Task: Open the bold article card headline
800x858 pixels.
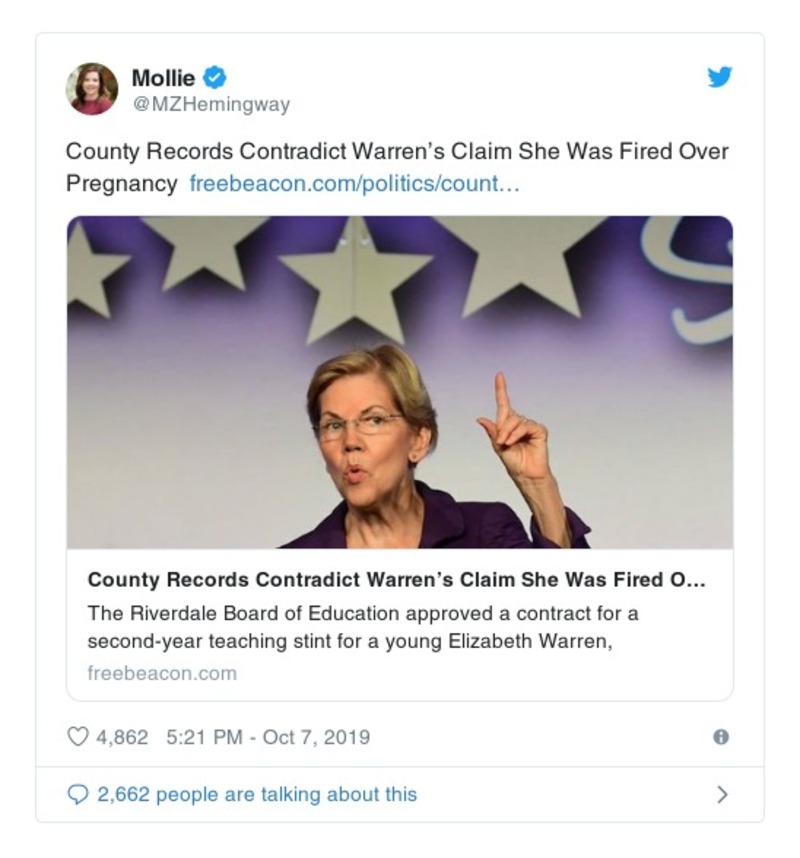Action: tap(396, 580)
